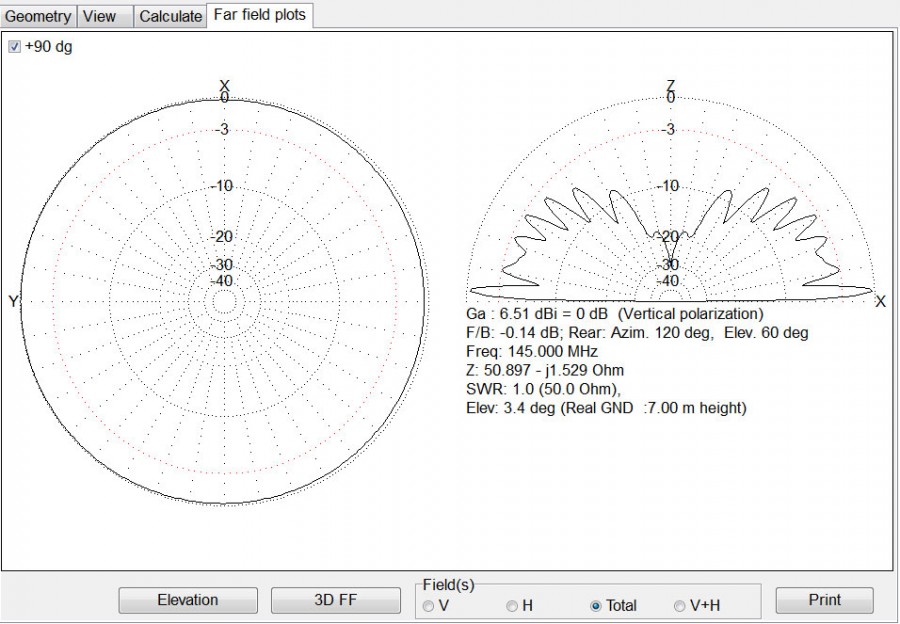The image size is (900, 624).
Task: Toggle the "+90 dg" checkbox
Action: click(x=13, y=46)
